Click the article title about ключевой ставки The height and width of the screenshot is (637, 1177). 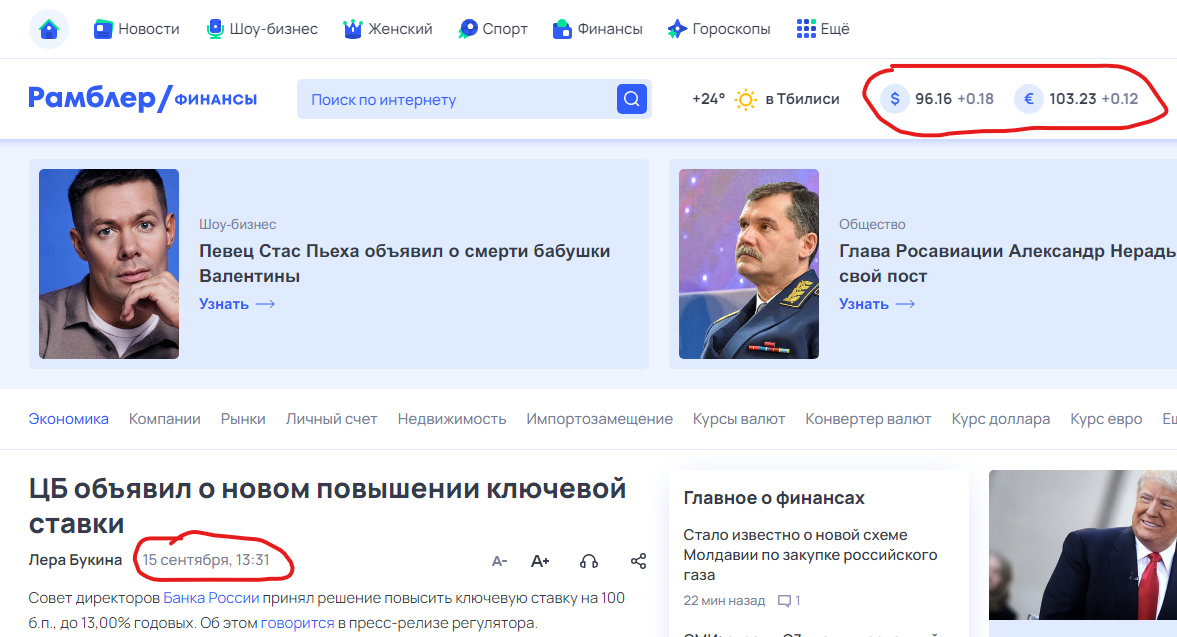click(x=327, y=506)
